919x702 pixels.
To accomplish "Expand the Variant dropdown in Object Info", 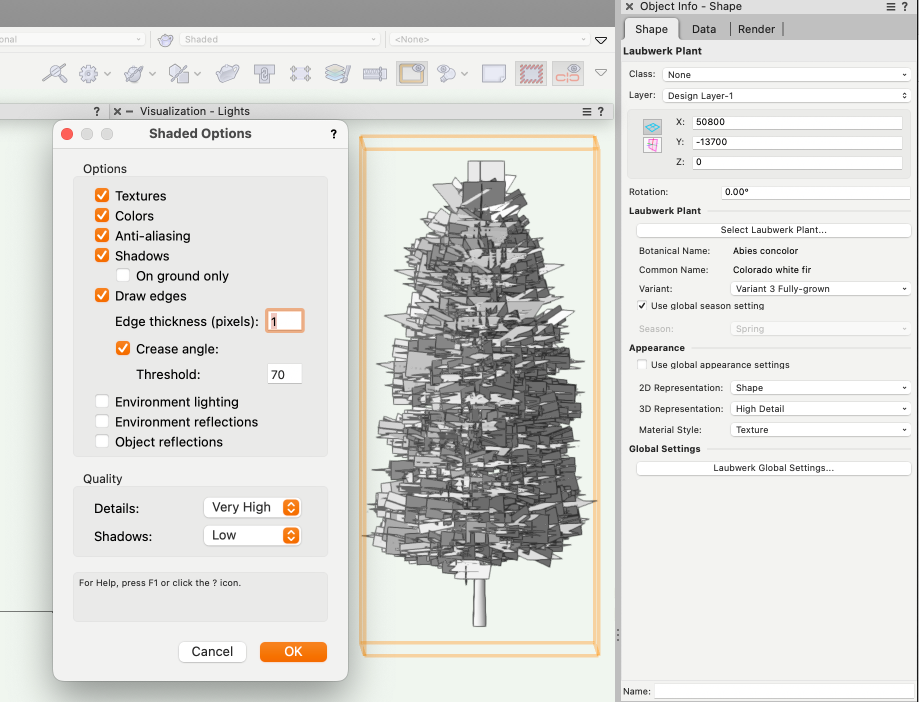I will click(x=820, y=289).
